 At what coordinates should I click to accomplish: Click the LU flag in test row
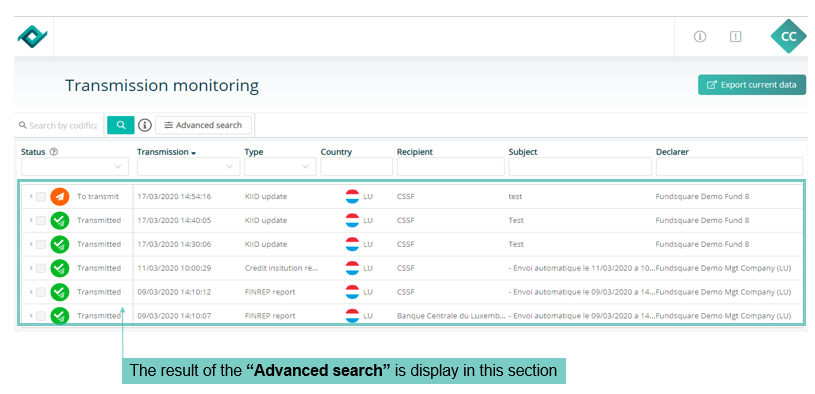coord(352,196)
